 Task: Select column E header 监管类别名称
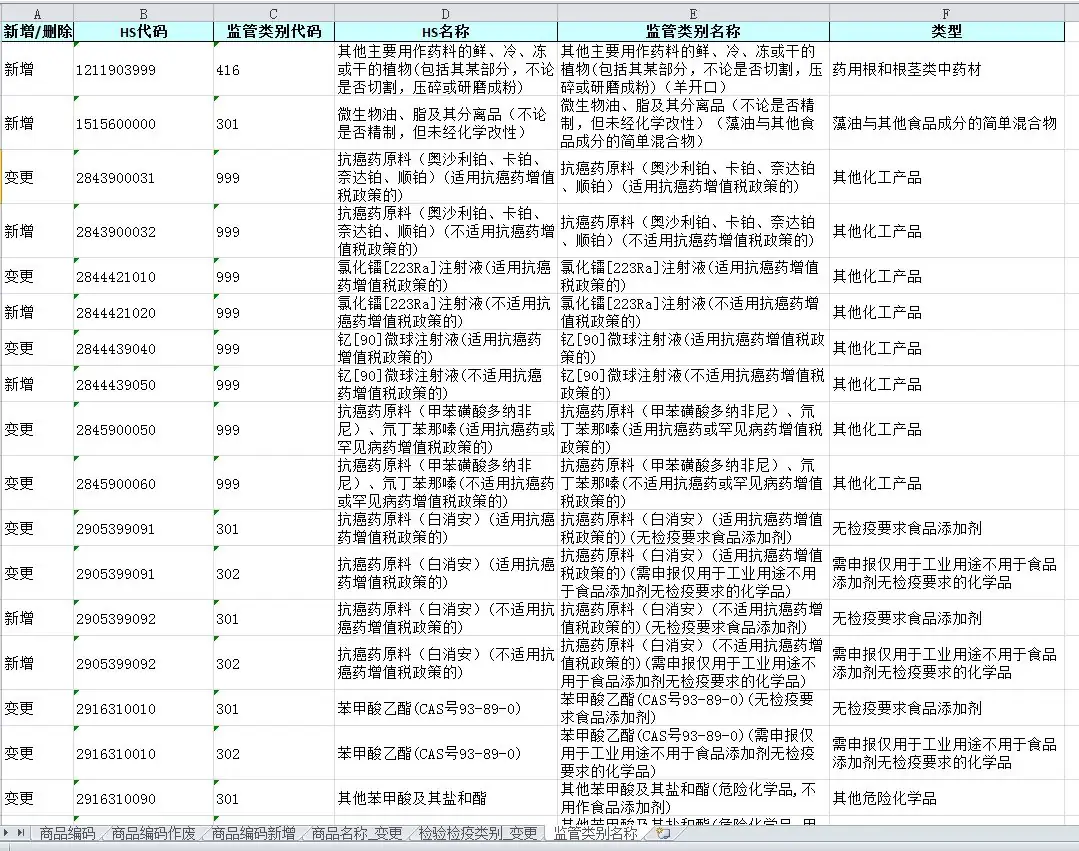coord(692,30)
